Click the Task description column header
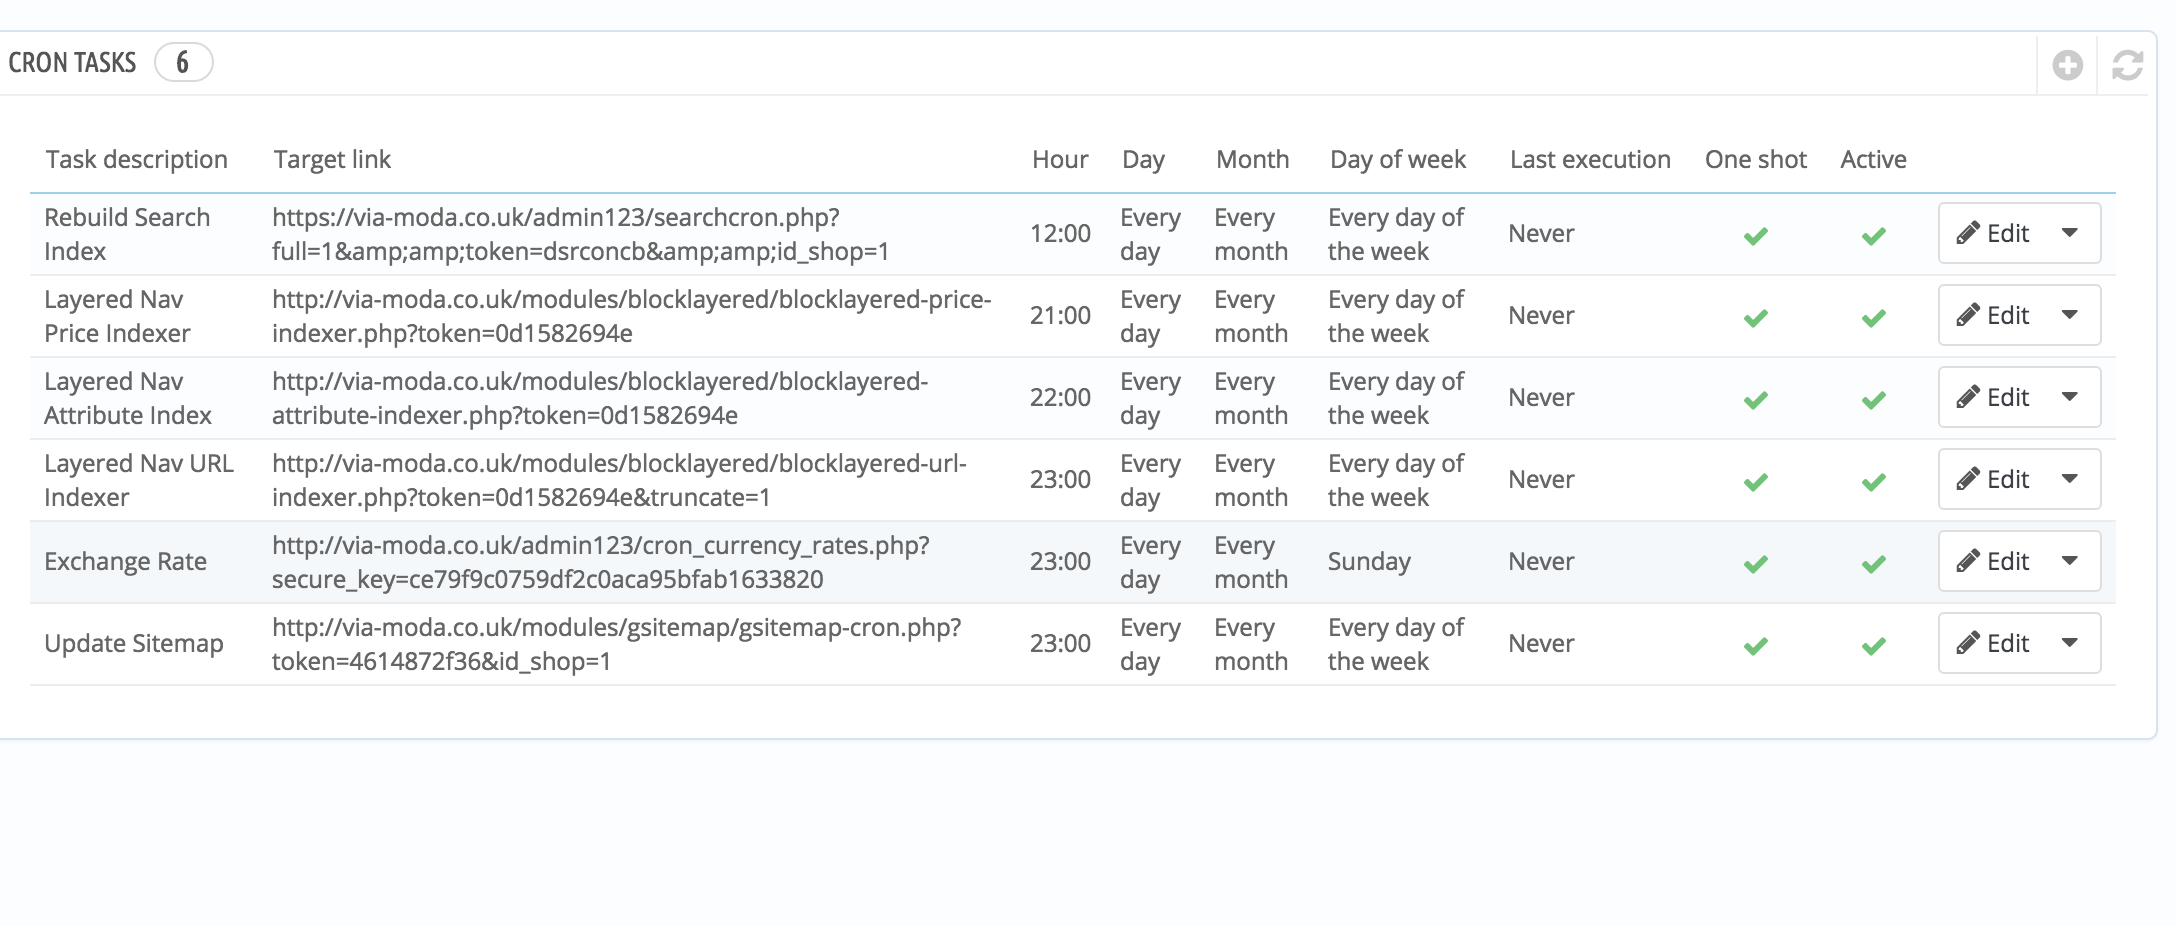Screen dimensions: 2176x926 click(136, 159)
